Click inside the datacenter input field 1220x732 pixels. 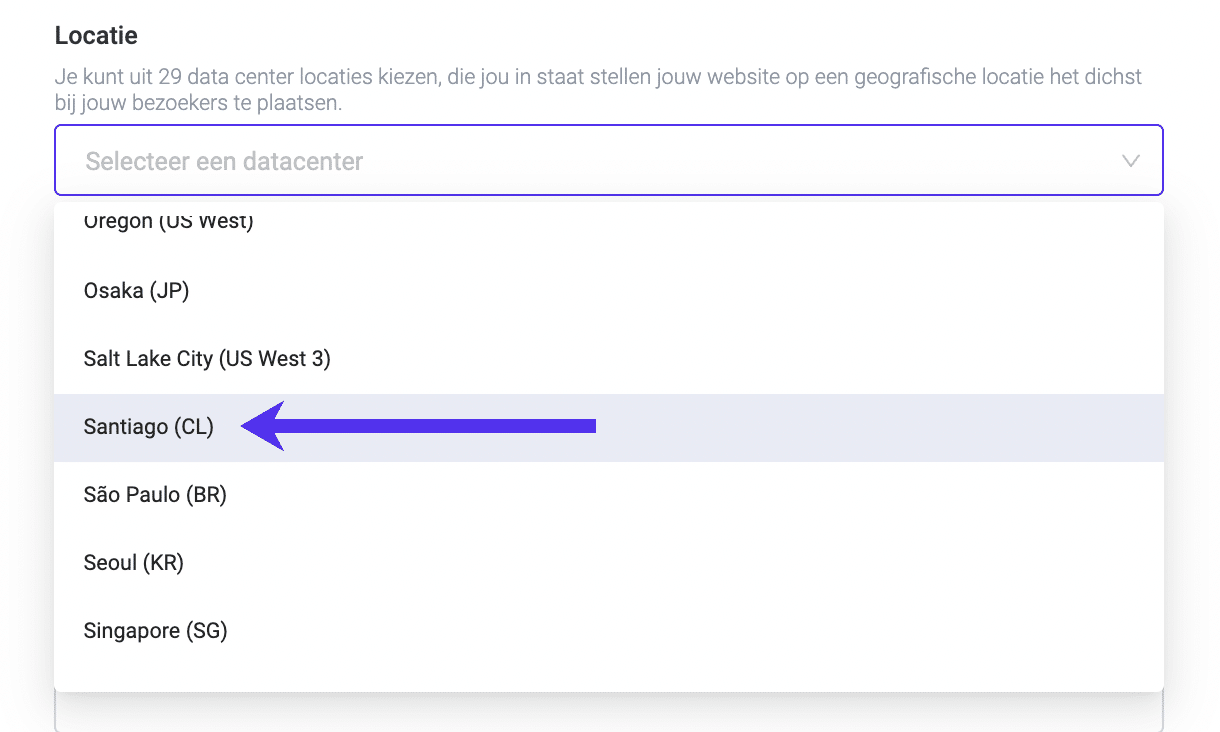(x=400, y=160)
